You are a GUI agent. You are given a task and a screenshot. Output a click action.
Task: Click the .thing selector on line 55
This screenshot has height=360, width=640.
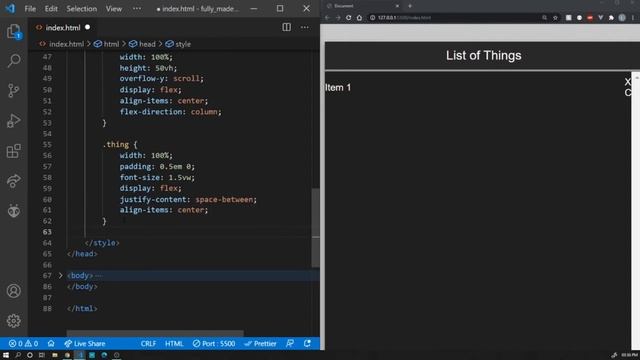click(x=116, y=144)
